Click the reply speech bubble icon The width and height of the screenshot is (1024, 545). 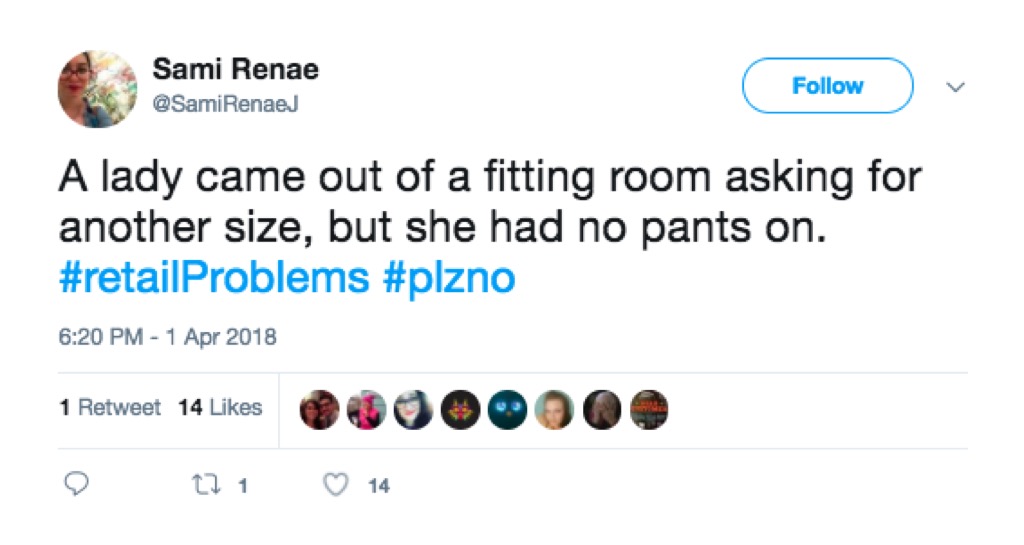click(76, 486)
